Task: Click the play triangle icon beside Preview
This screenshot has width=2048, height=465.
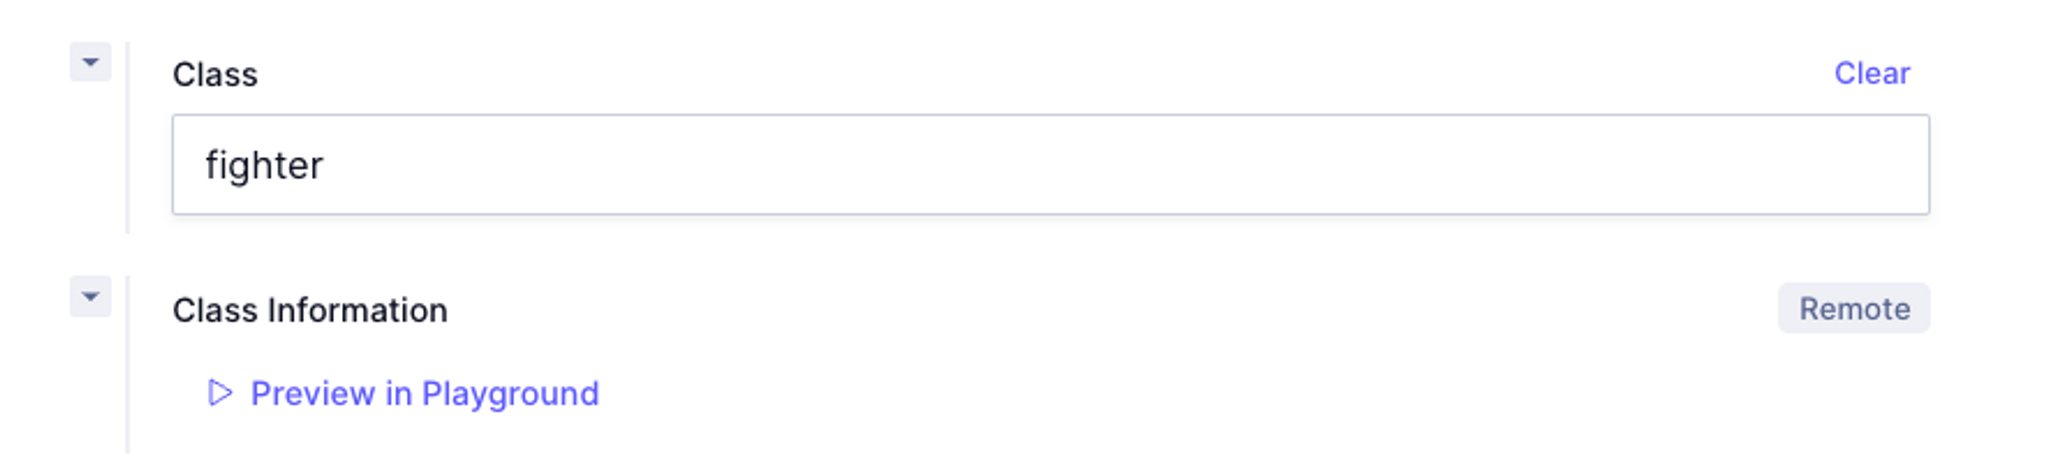Action: point(220,393)
